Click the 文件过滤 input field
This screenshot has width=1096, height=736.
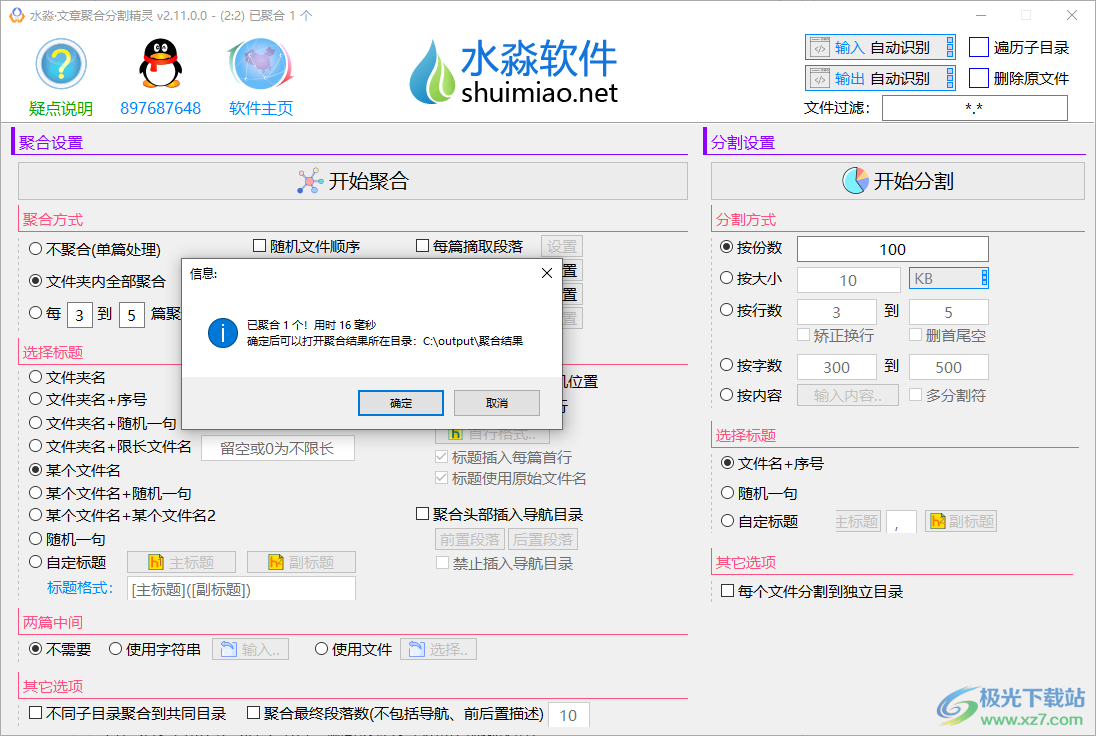click(974, 108)
